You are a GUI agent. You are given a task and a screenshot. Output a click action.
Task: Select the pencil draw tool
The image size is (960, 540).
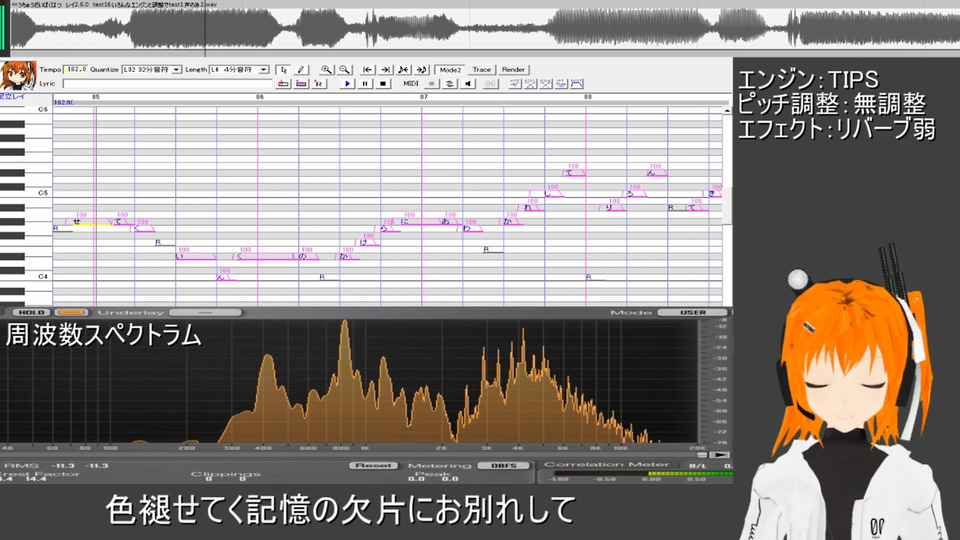point(301,70)
